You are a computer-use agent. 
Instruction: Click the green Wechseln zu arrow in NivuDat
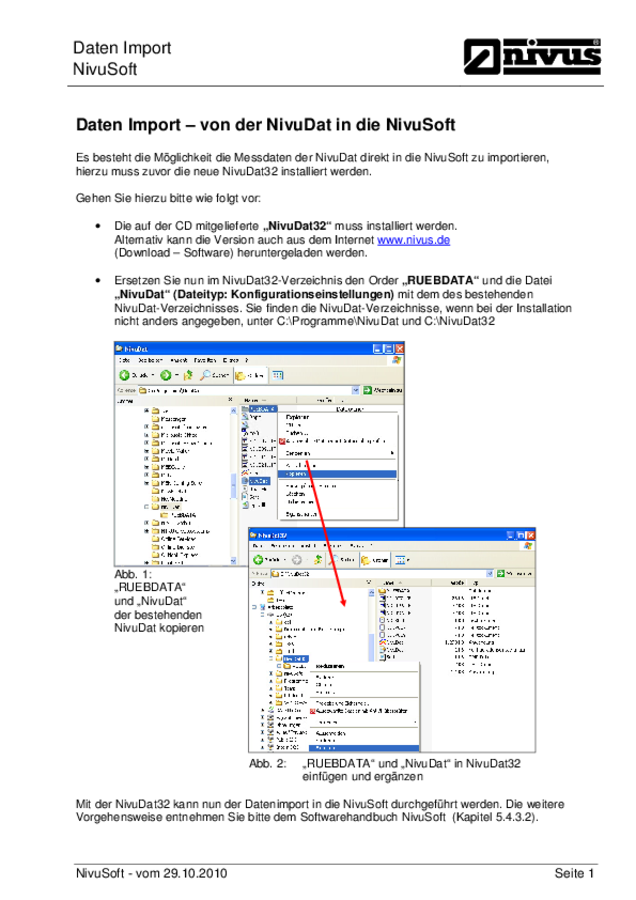point(367,390)
